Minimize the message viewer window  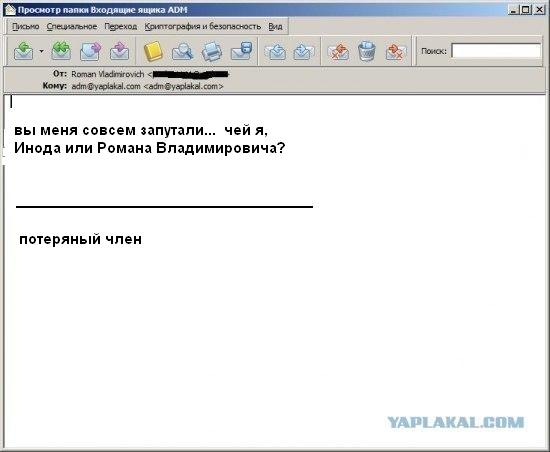click(514, 10)
